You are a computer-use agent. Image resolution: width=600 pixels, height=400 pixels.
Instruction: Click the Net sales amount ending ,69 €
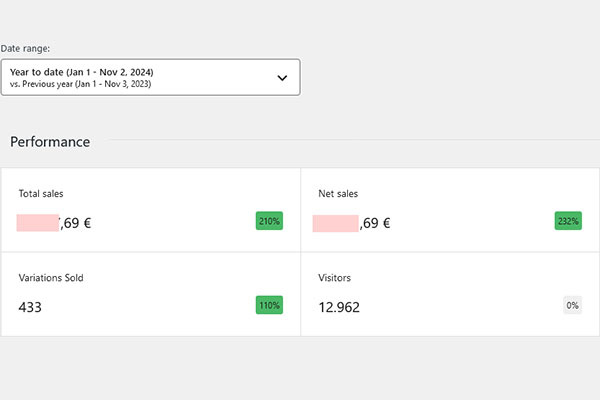click(x=375, y=223)
